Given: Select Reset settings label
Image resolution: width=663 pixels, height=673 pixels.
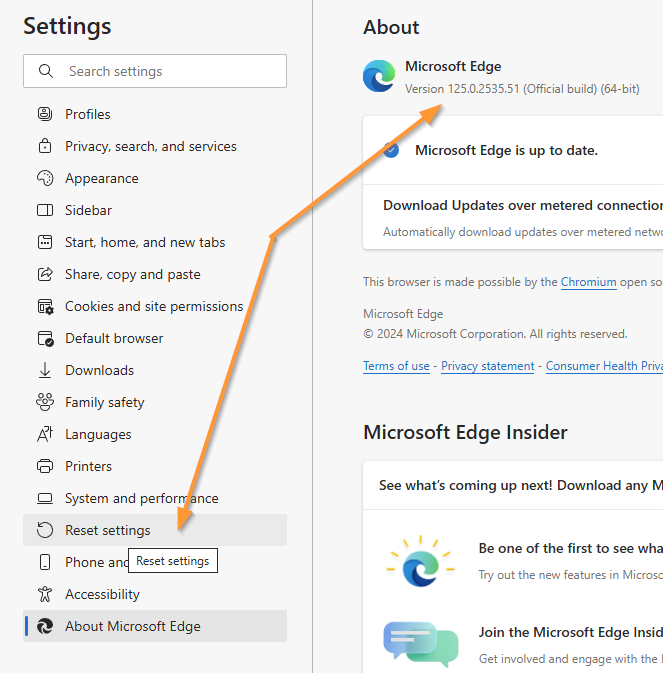Looking at the screenshot, I should (108, 530).
